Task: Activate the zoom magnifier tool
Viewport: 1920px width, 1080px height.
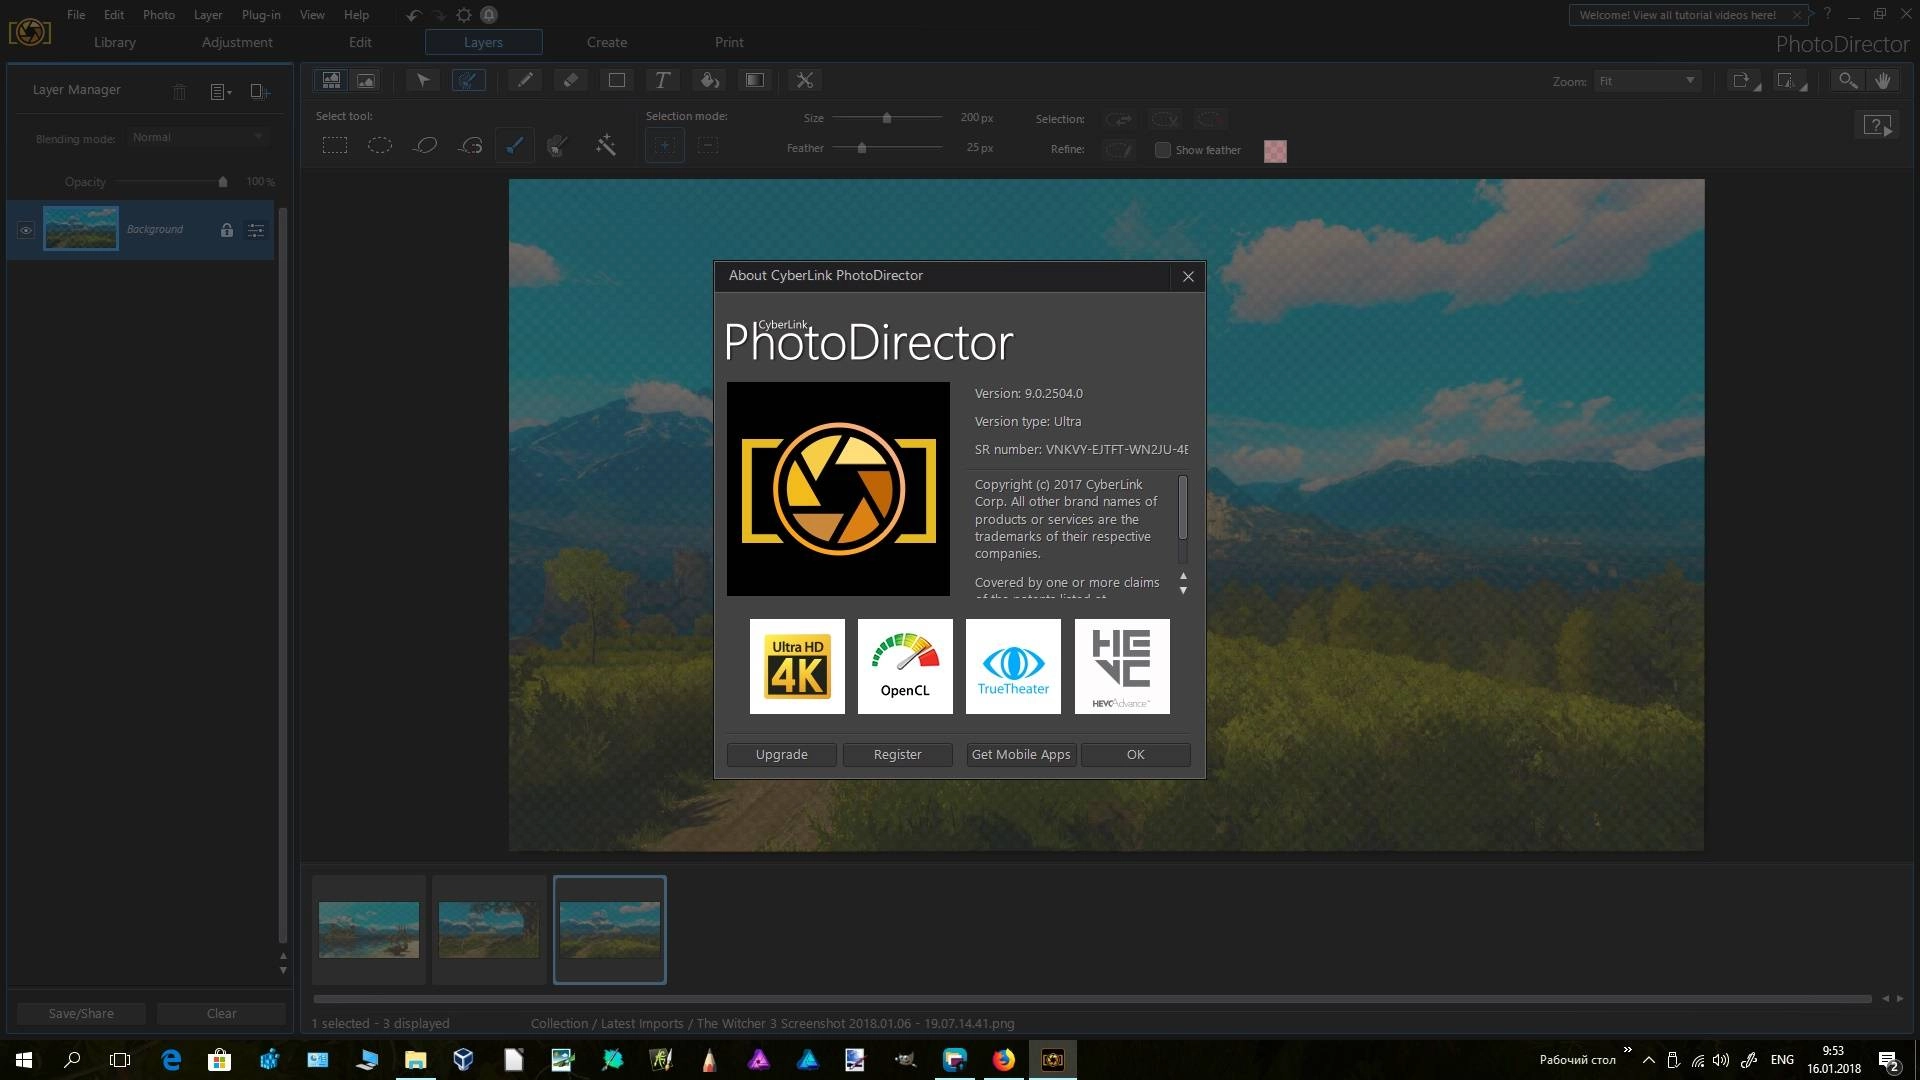Action: pyautogui.click(x=1848, y=81)
